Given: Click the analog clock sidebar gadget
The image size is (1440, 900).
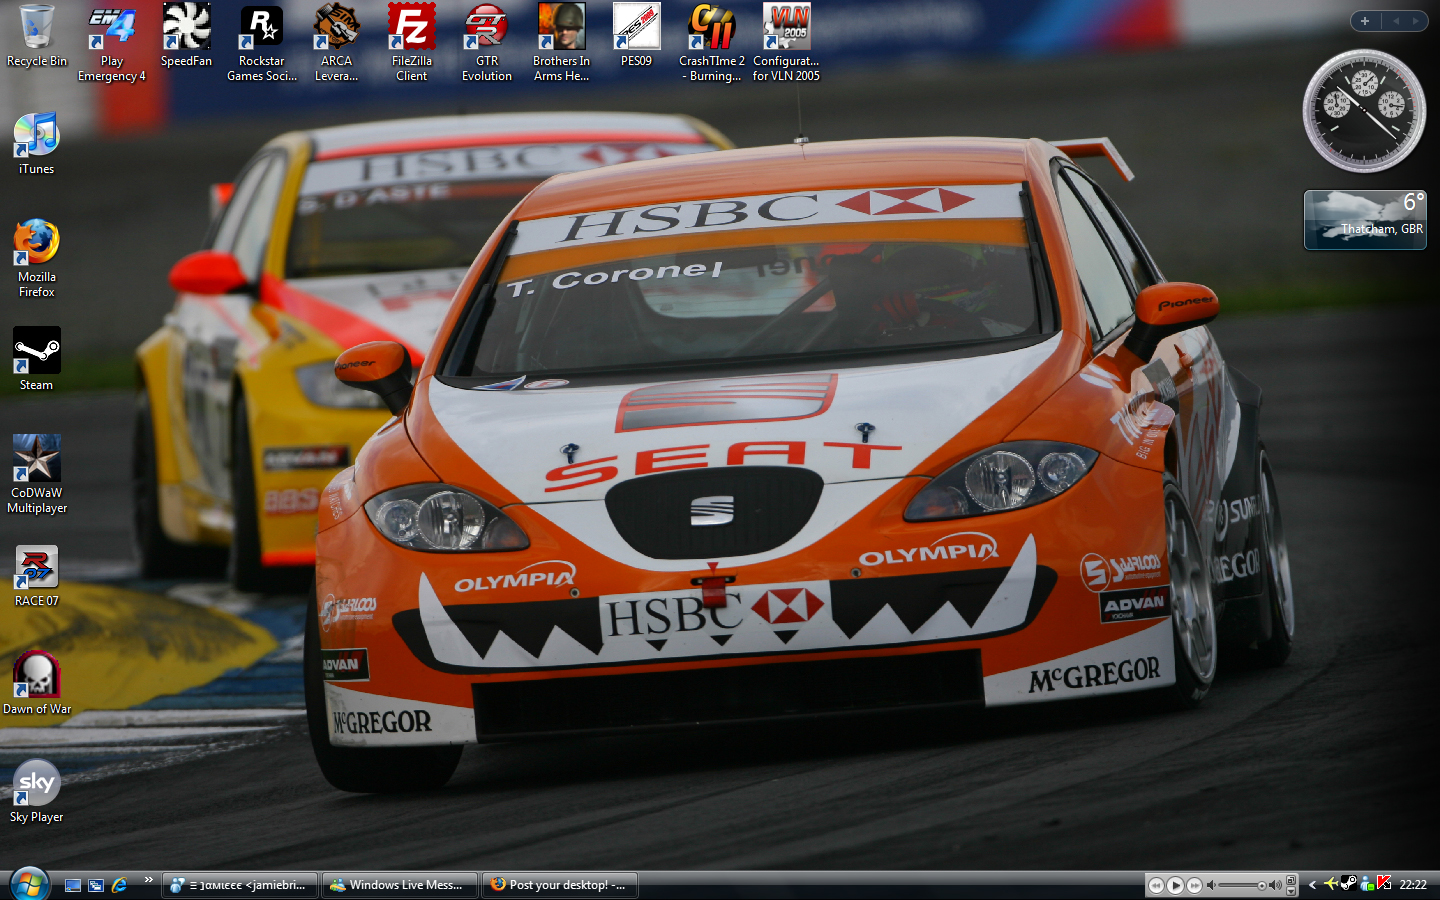Looking at the screenshot, I should 1364,111.
